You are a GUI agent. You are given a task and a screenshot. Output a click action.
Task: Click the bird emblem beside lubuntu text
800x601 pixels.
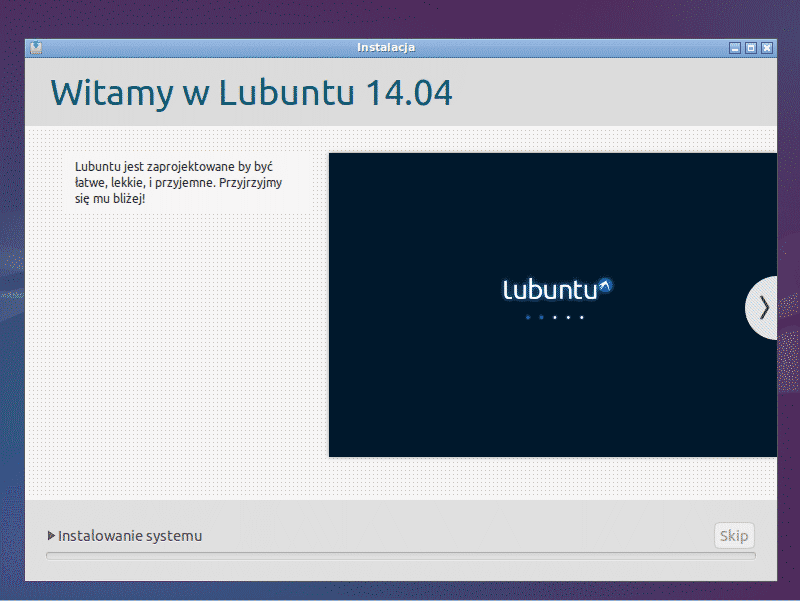[605, 286]
